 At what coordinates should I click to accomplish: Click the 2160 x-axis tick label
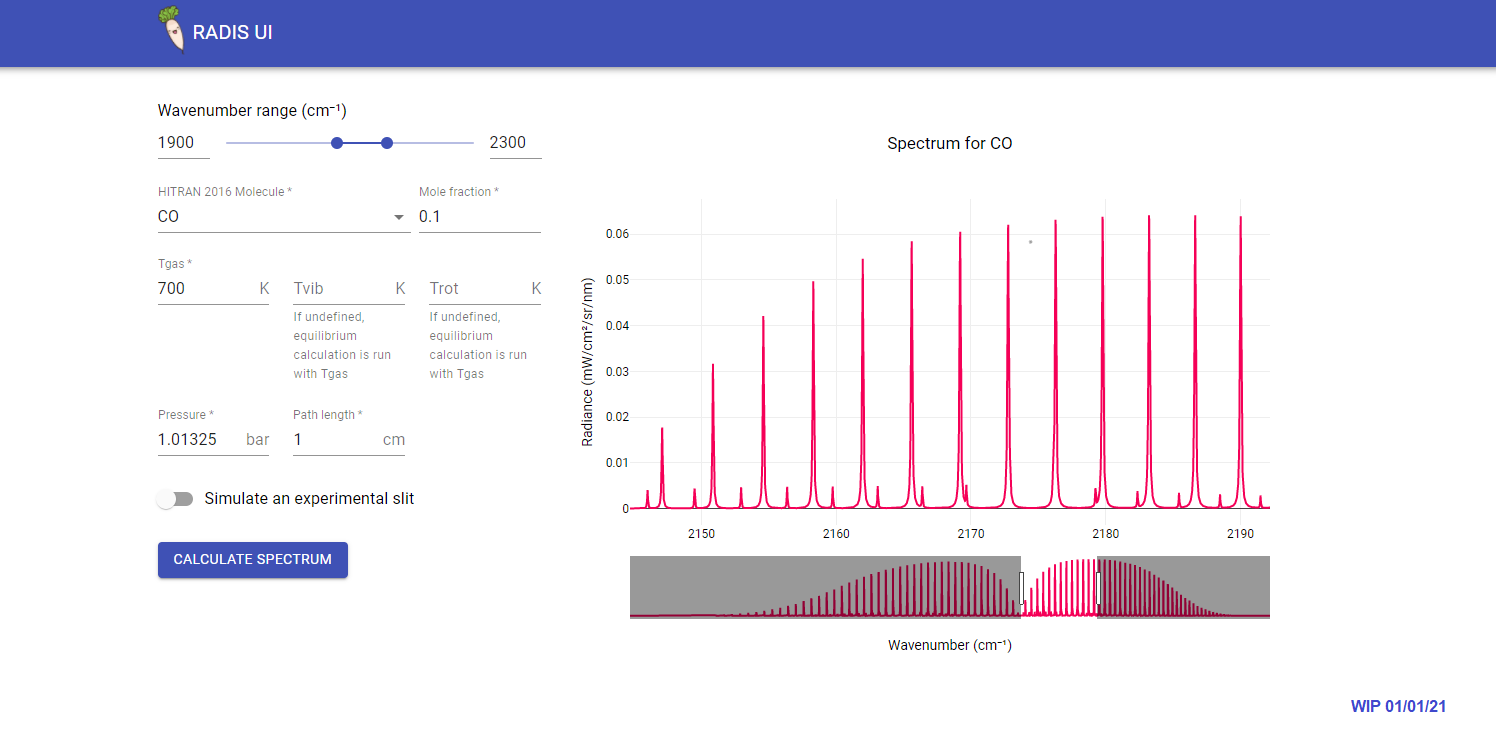click(x=836, y=534)
